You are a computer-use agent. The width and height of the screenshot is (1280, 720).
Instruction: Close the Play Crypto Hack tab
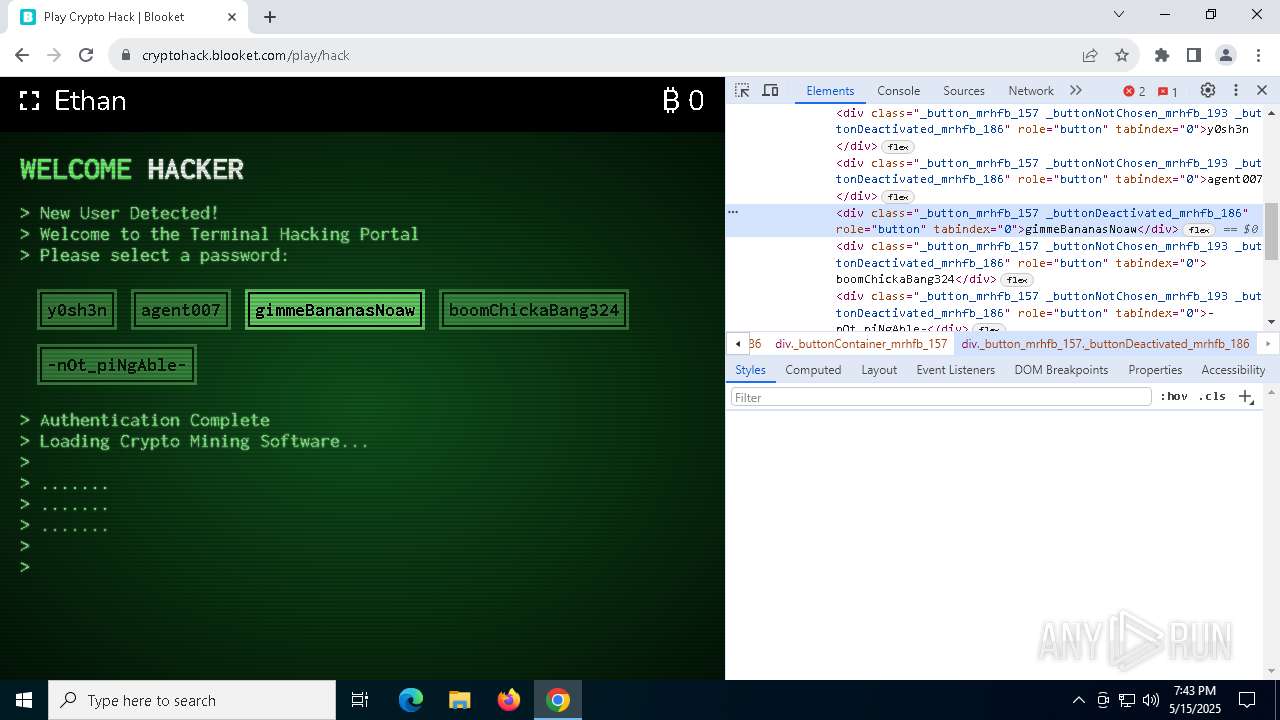pos(232,16)
